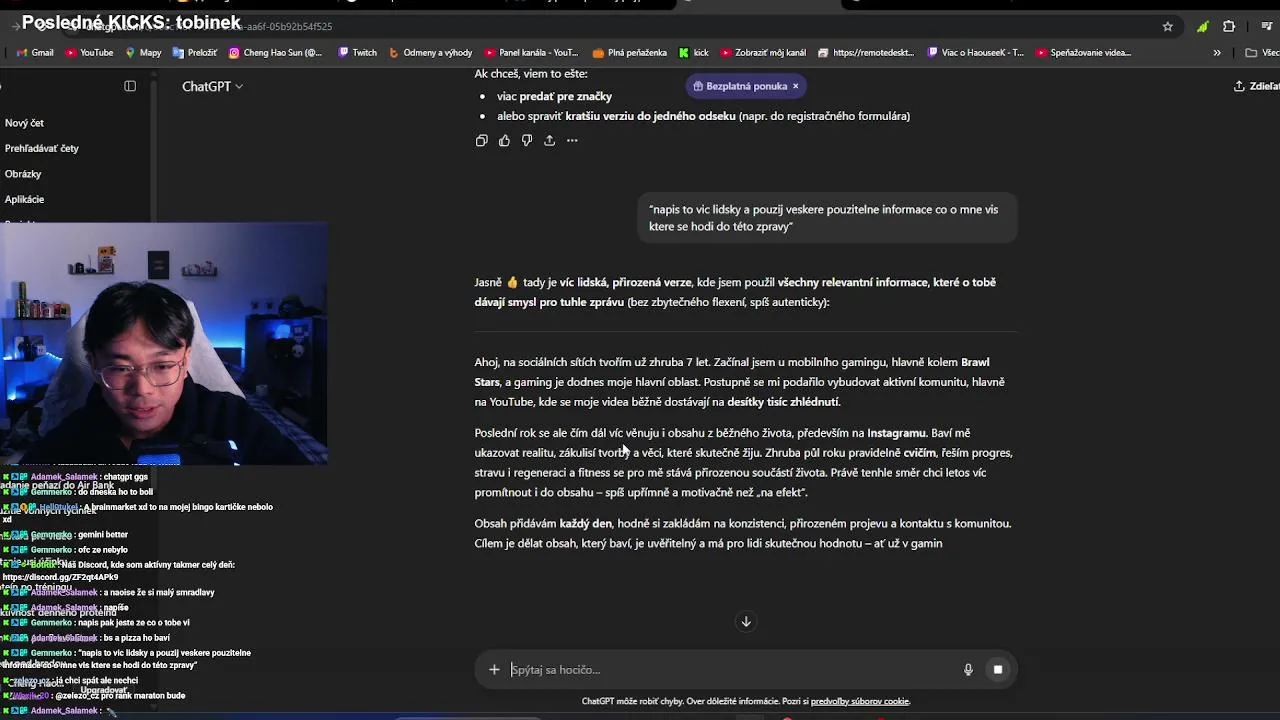Open Aplikácie in sidebar

click(24, 199)
